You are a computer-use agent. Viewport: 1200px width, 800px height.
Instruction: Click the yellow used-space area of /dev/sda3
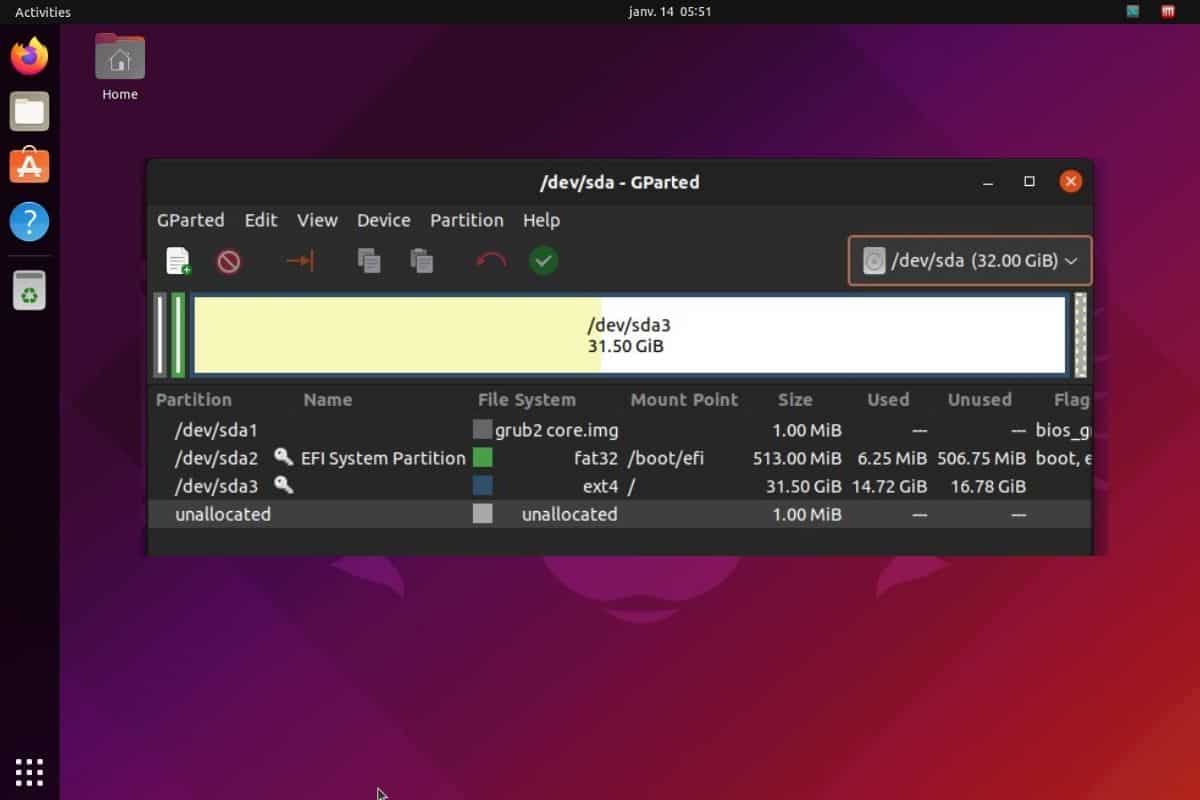[400, 335]
